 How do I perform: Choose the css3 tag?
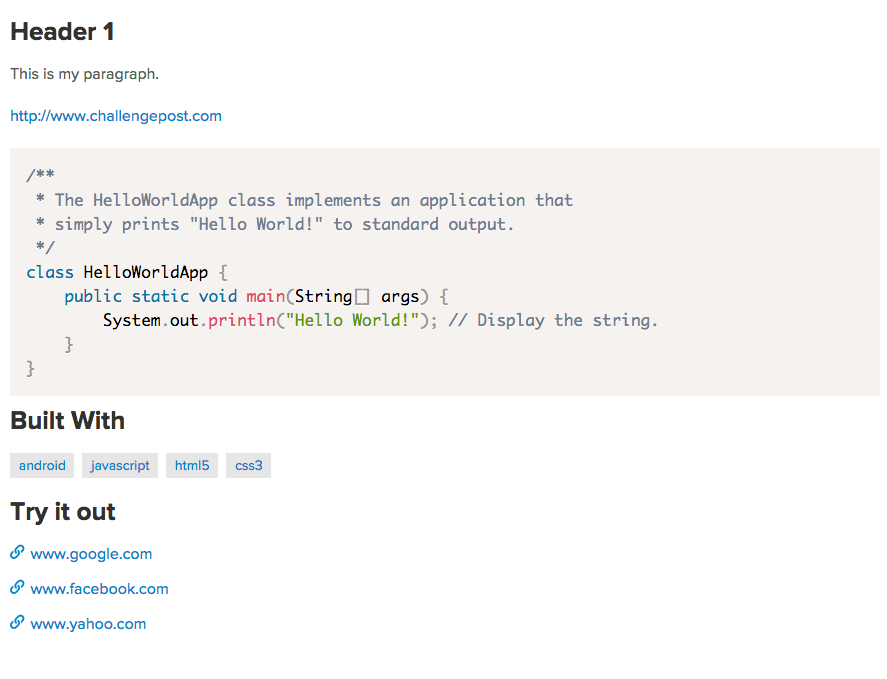tap(248, 465)
